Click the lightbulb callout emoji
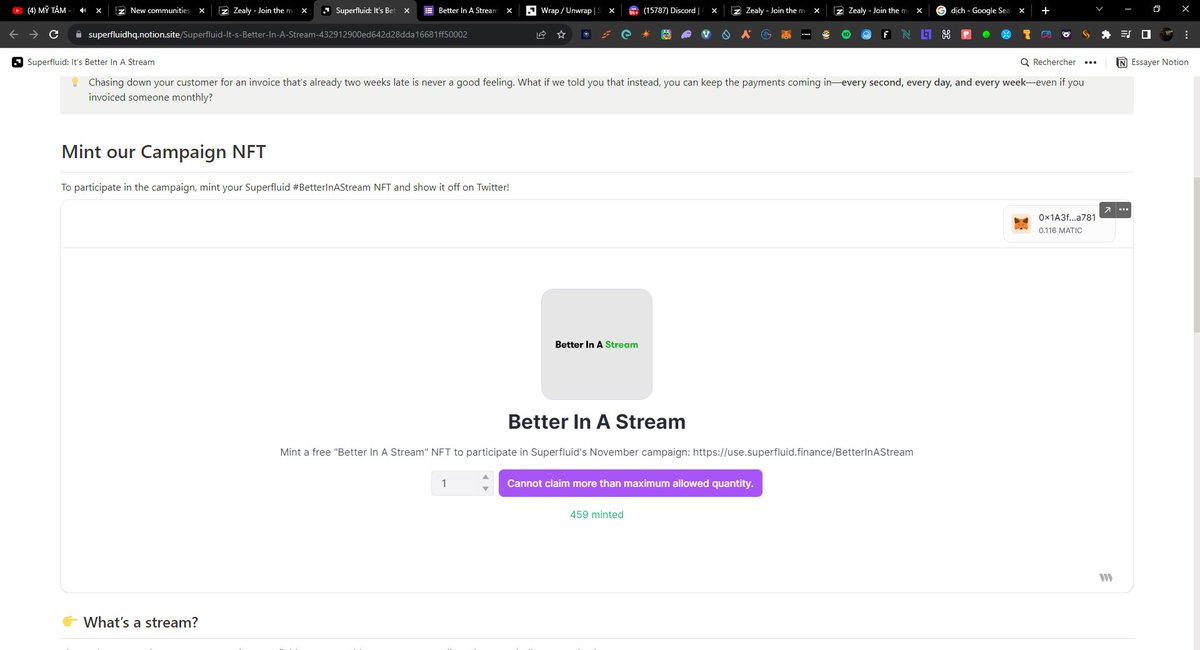This screenshot has height=650, width=1200. click(75, 82)
